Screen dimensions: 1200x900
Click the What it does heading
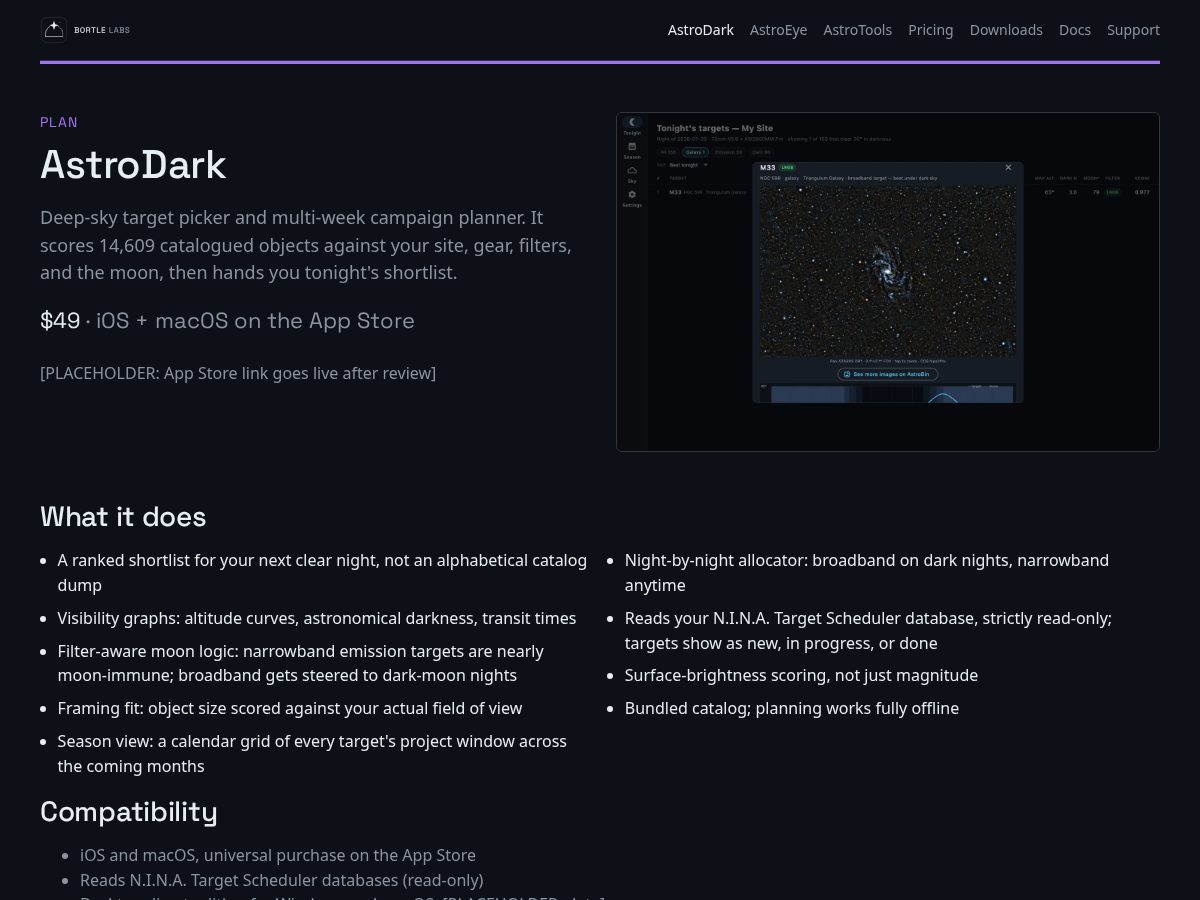point(123,517)
